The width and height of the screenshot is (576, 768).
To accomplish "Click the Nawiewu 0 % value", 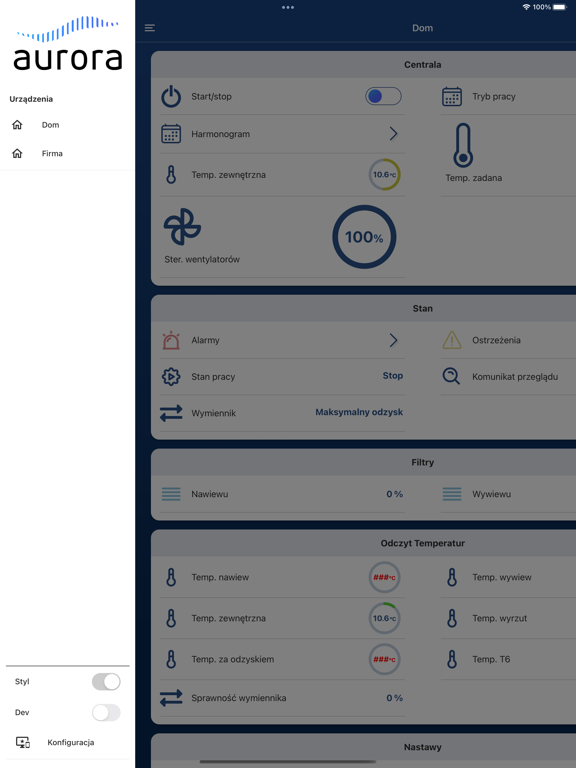I will (395, 494).
